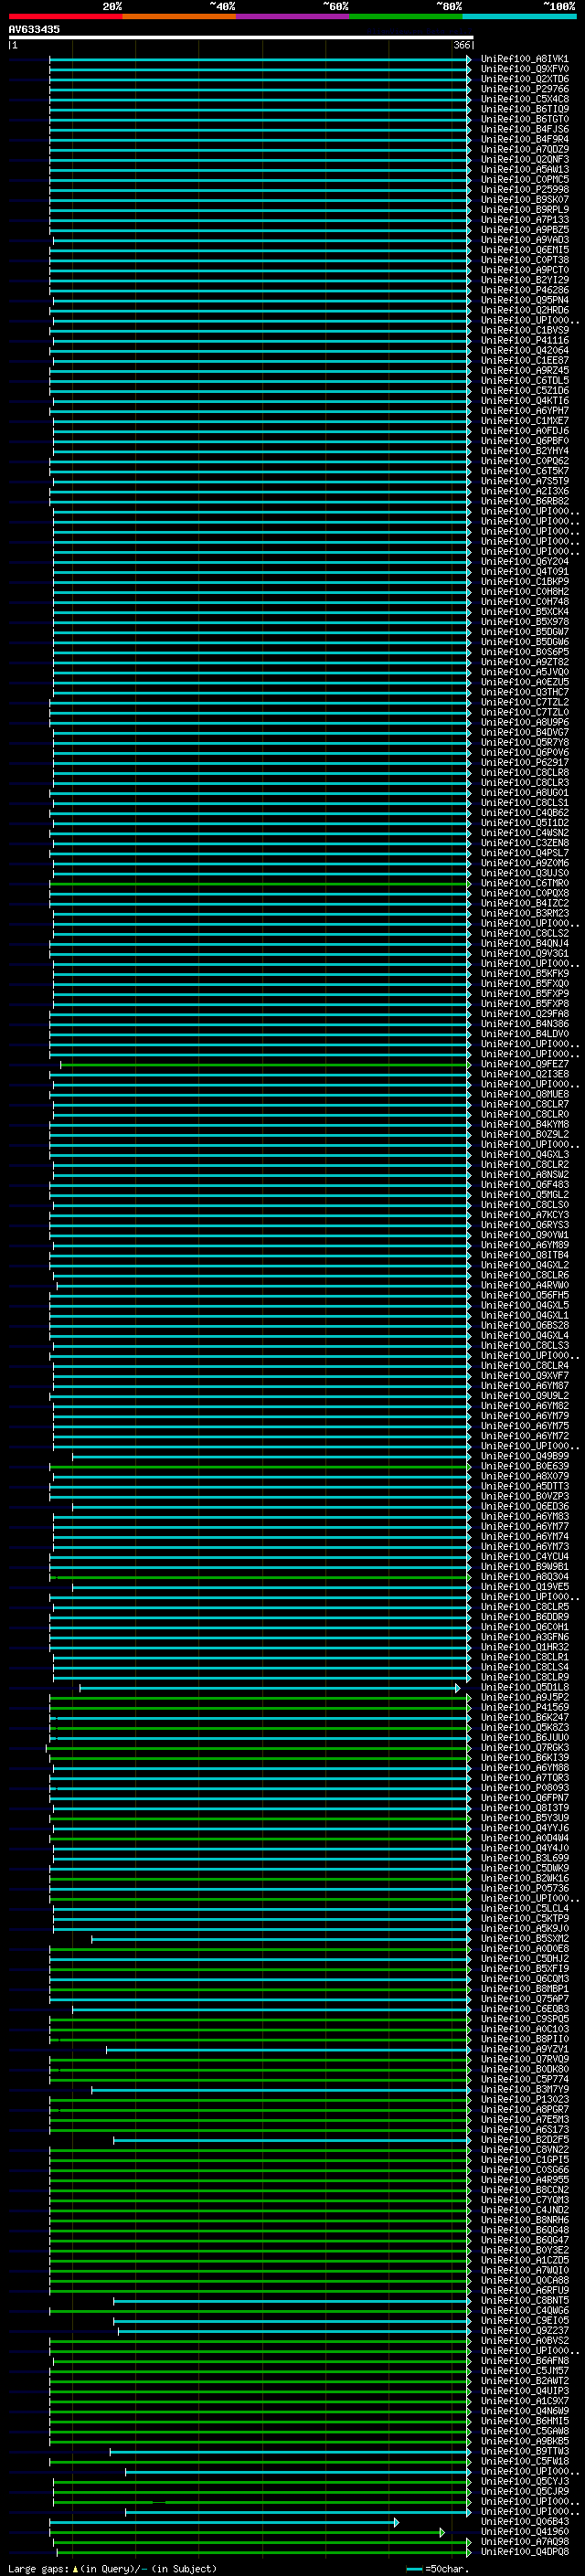Select UniRef100_C1BVS9 label
The height and width of the screenshot is (2576, 585).
(x=524, y=330)
